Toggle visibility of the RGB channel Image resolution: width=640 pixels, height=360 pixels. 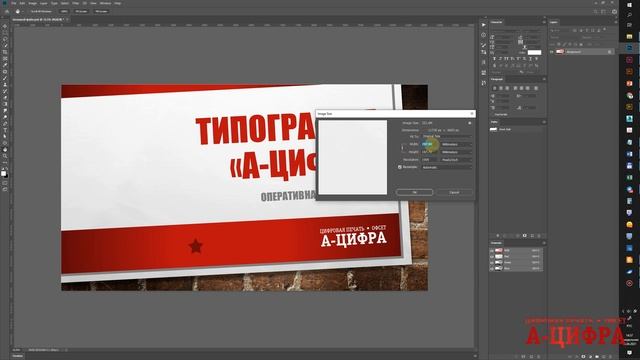point(491,250)
